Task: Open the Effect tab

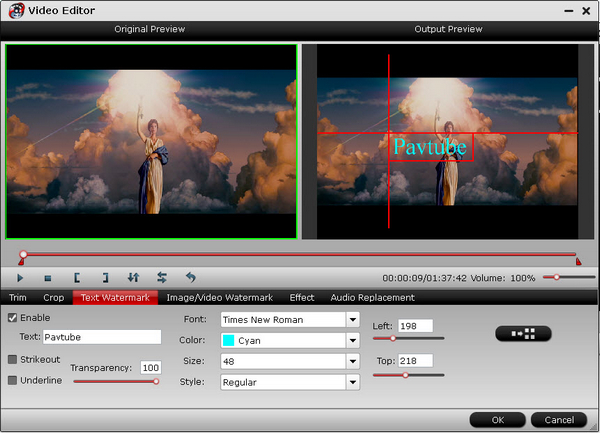Action: point(302,298)
